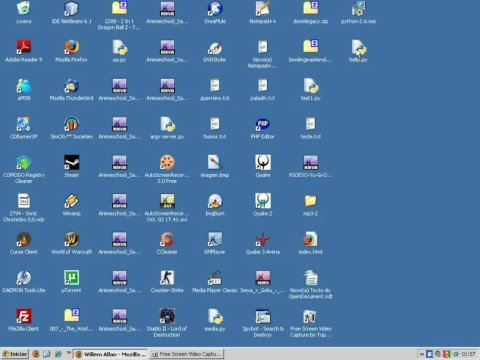
Task: Click Firefox icon in quick launch bar
Action: (x=36, y=354)
